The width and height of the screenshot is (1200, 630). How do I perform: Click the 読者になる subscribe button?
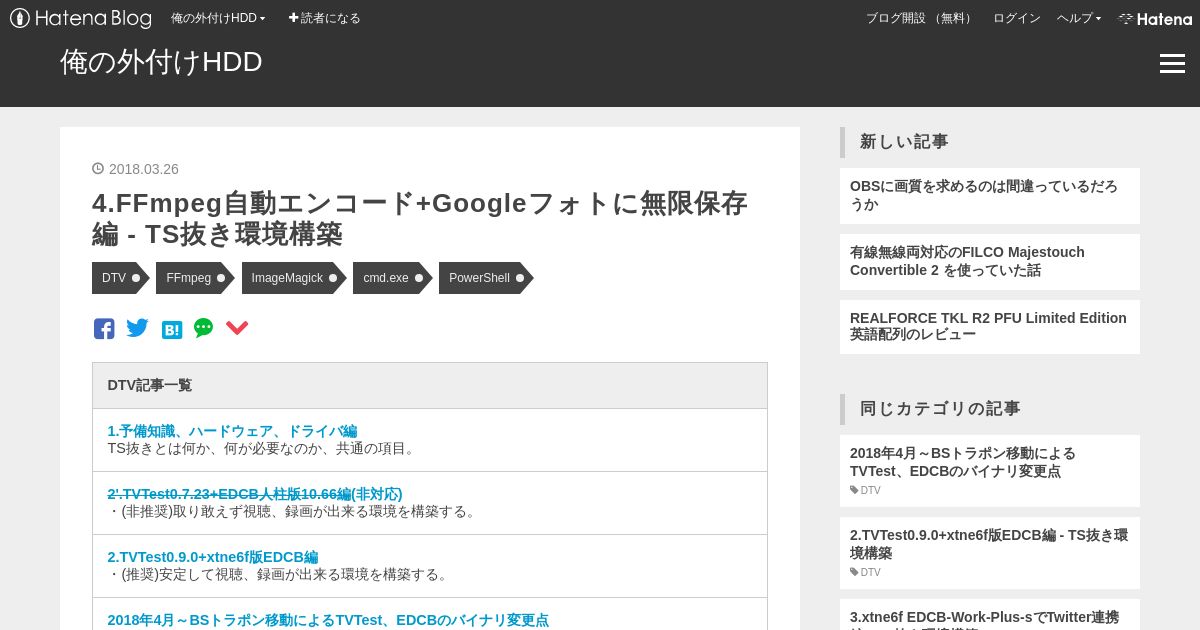[325, 18]
